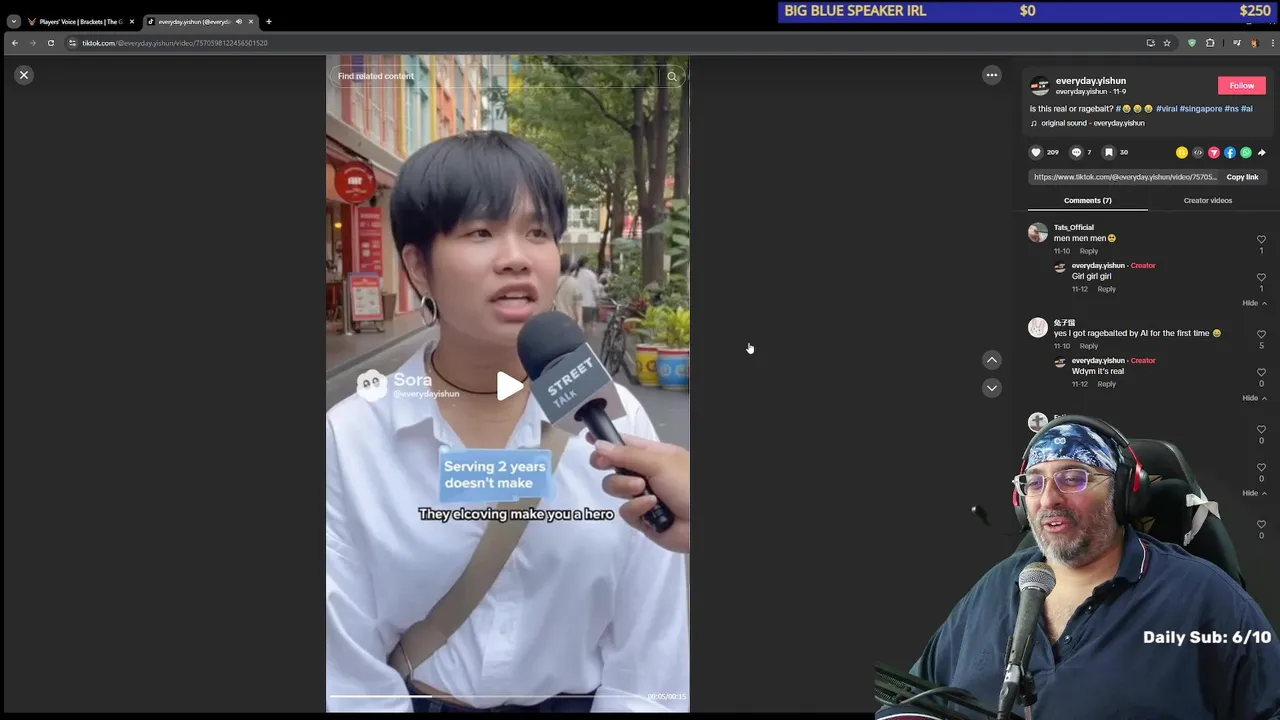Mute the TikTok tab audio speaker icon
Image resolution: width=1280 pixels, height=720 pixels.
click(x=238, y=21)
